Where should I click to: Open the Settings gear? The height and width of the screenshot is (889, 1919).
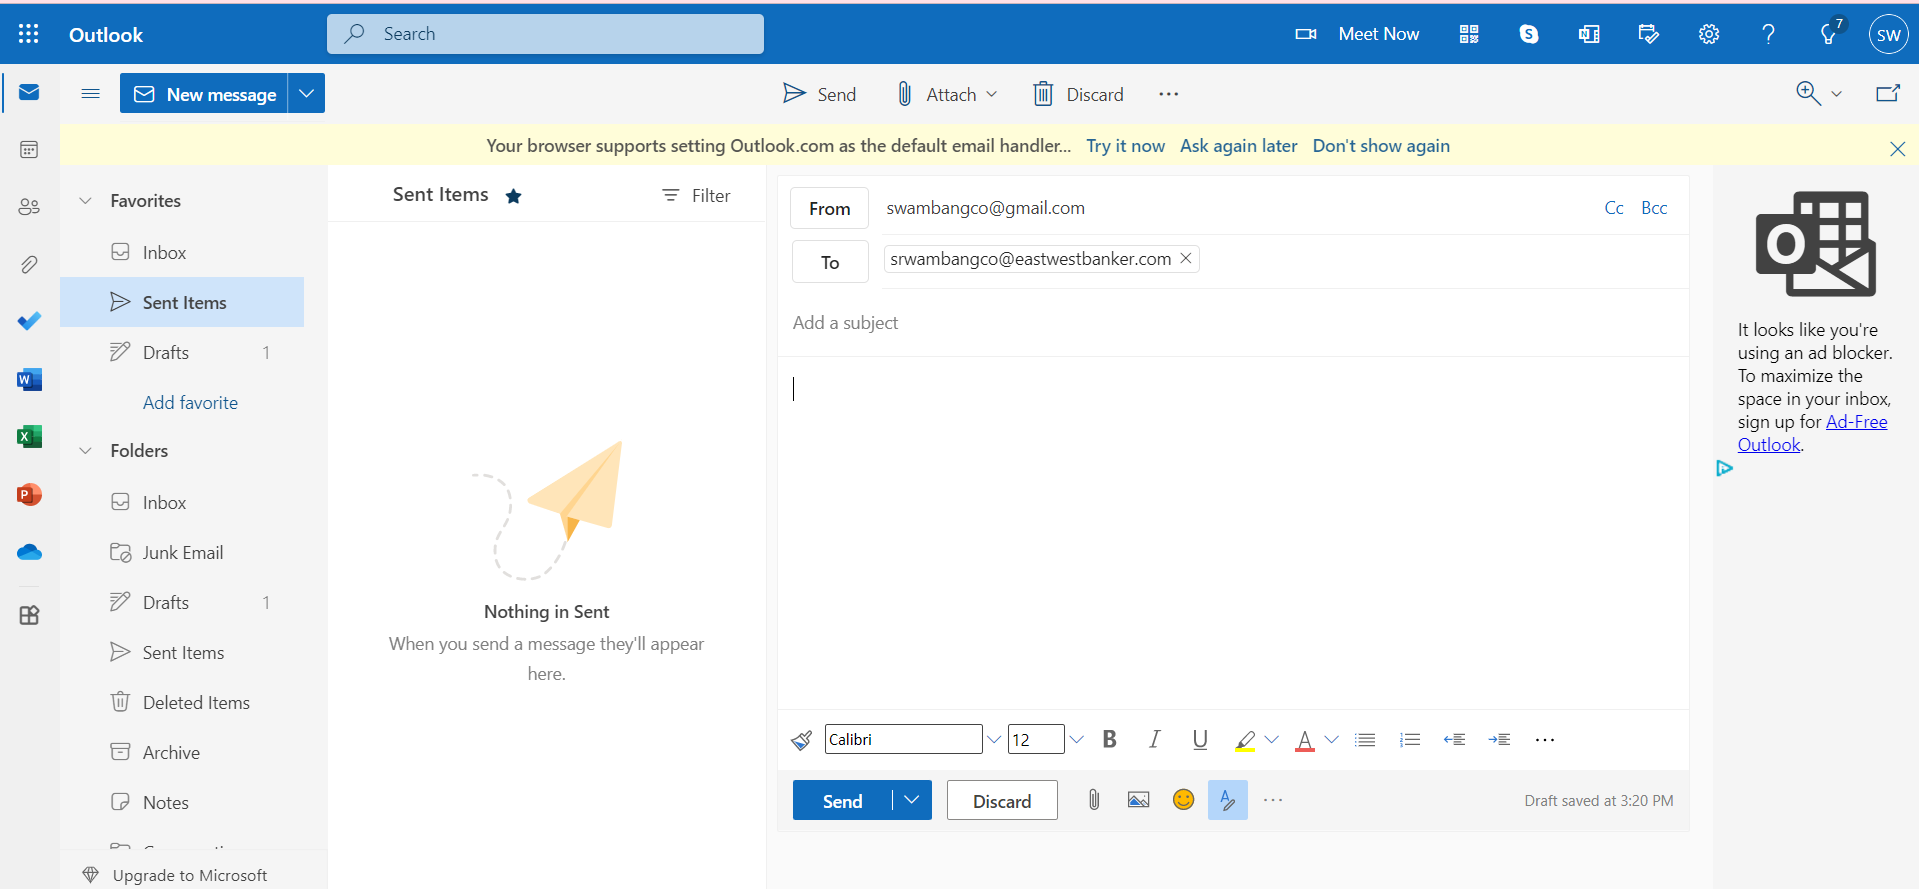pyautogui.click(x=1708, y=34)
